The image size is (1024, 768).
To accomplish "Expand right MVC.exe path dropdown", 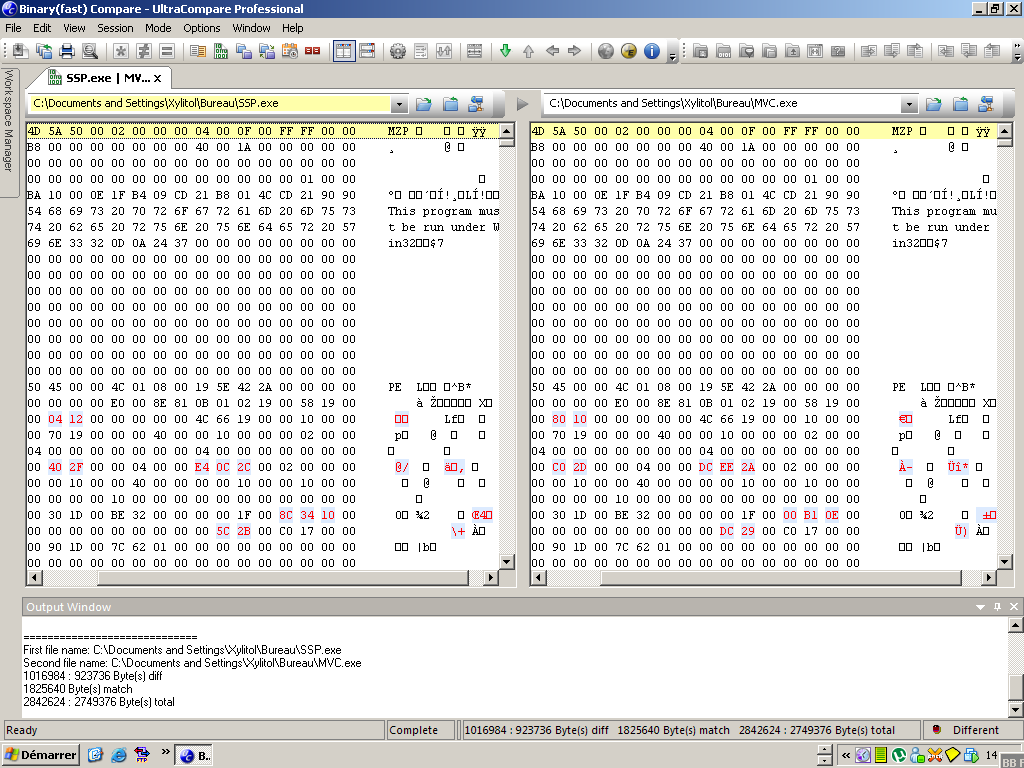I will coord(909,104).
